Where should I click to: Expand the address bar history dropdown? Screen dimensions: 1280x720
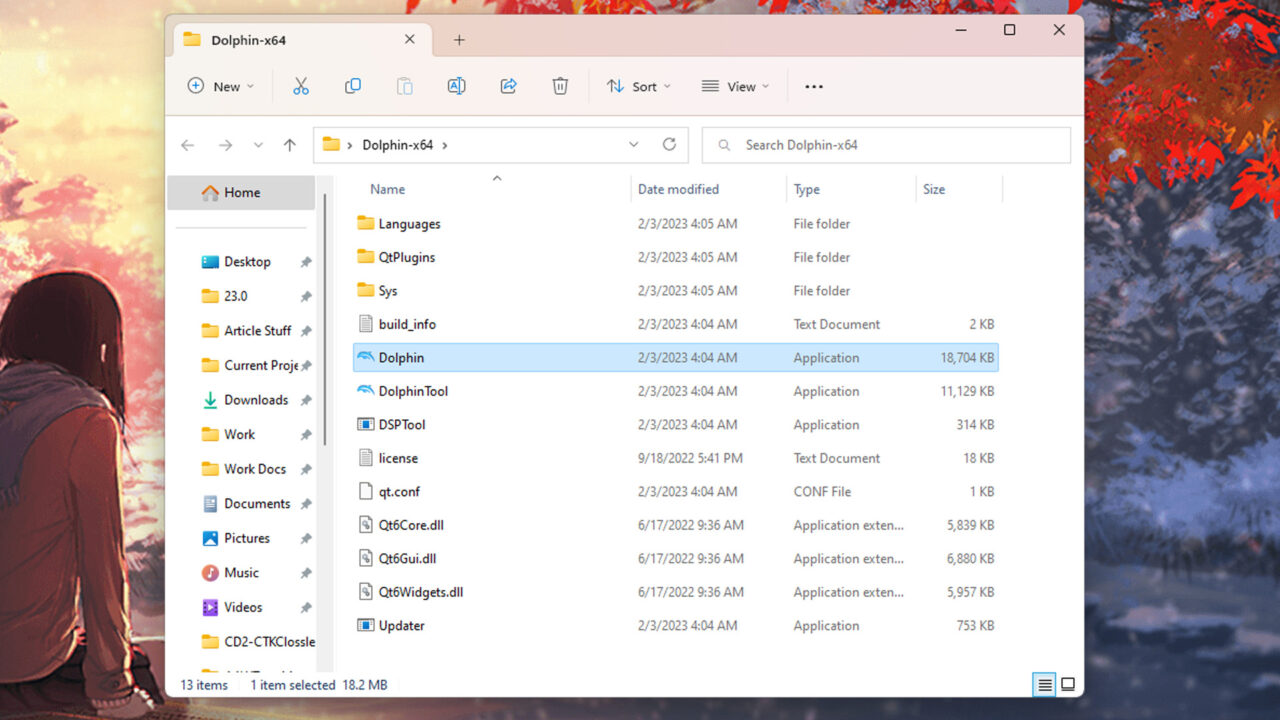(633, 144)
